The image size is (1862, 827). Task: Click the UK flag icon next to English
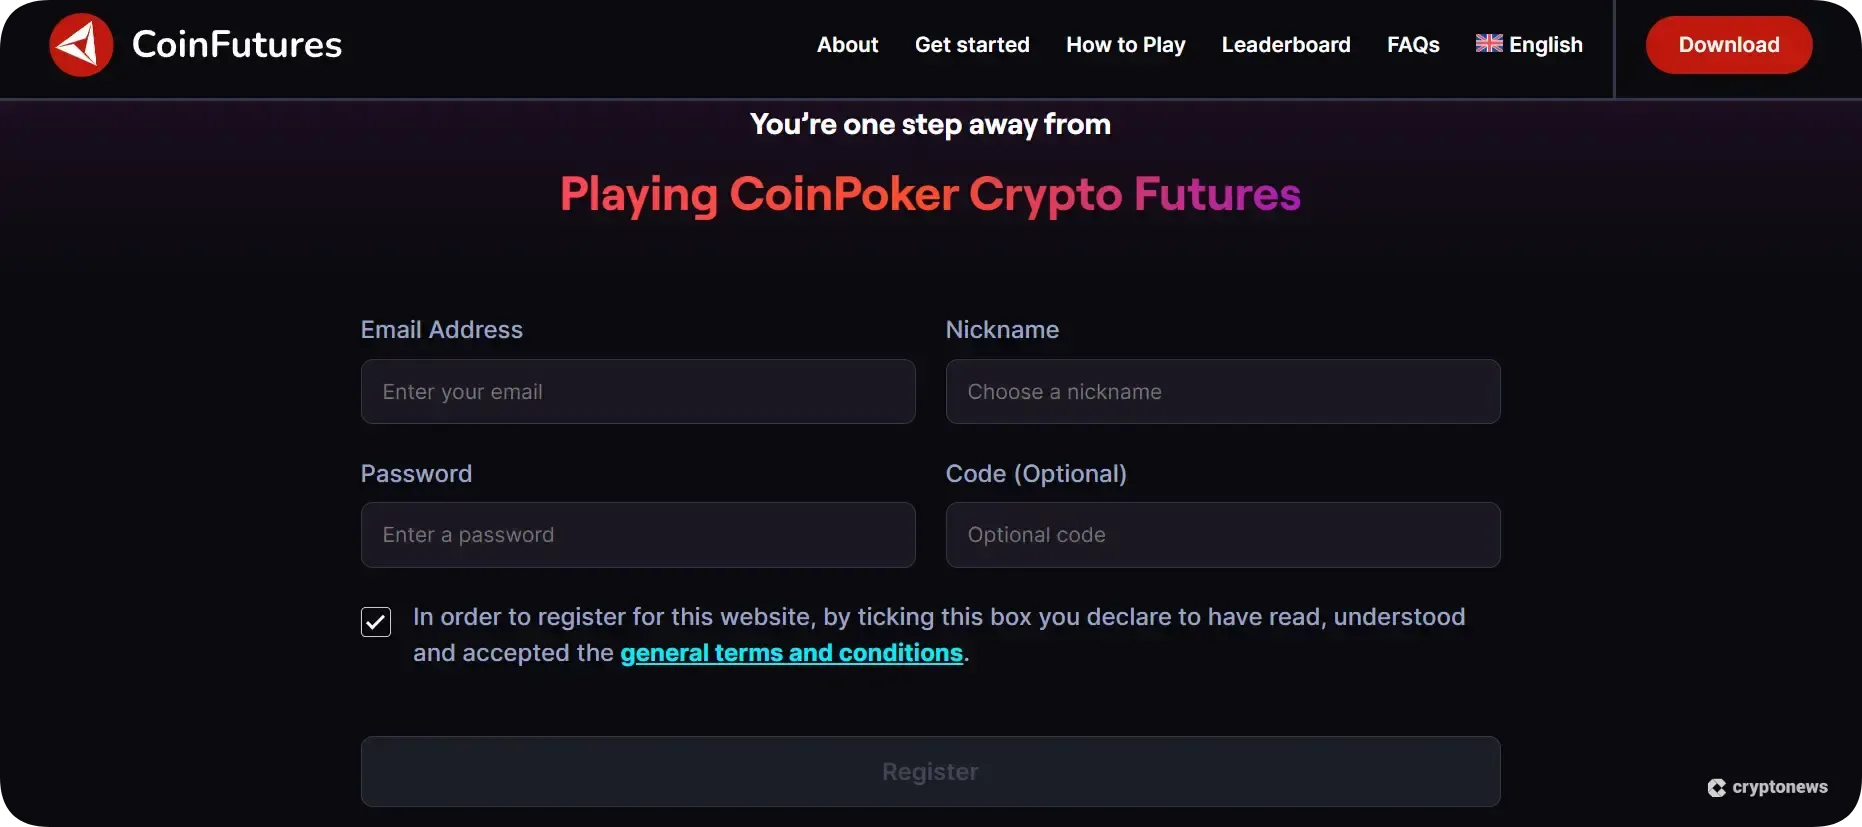point(1489,43)
